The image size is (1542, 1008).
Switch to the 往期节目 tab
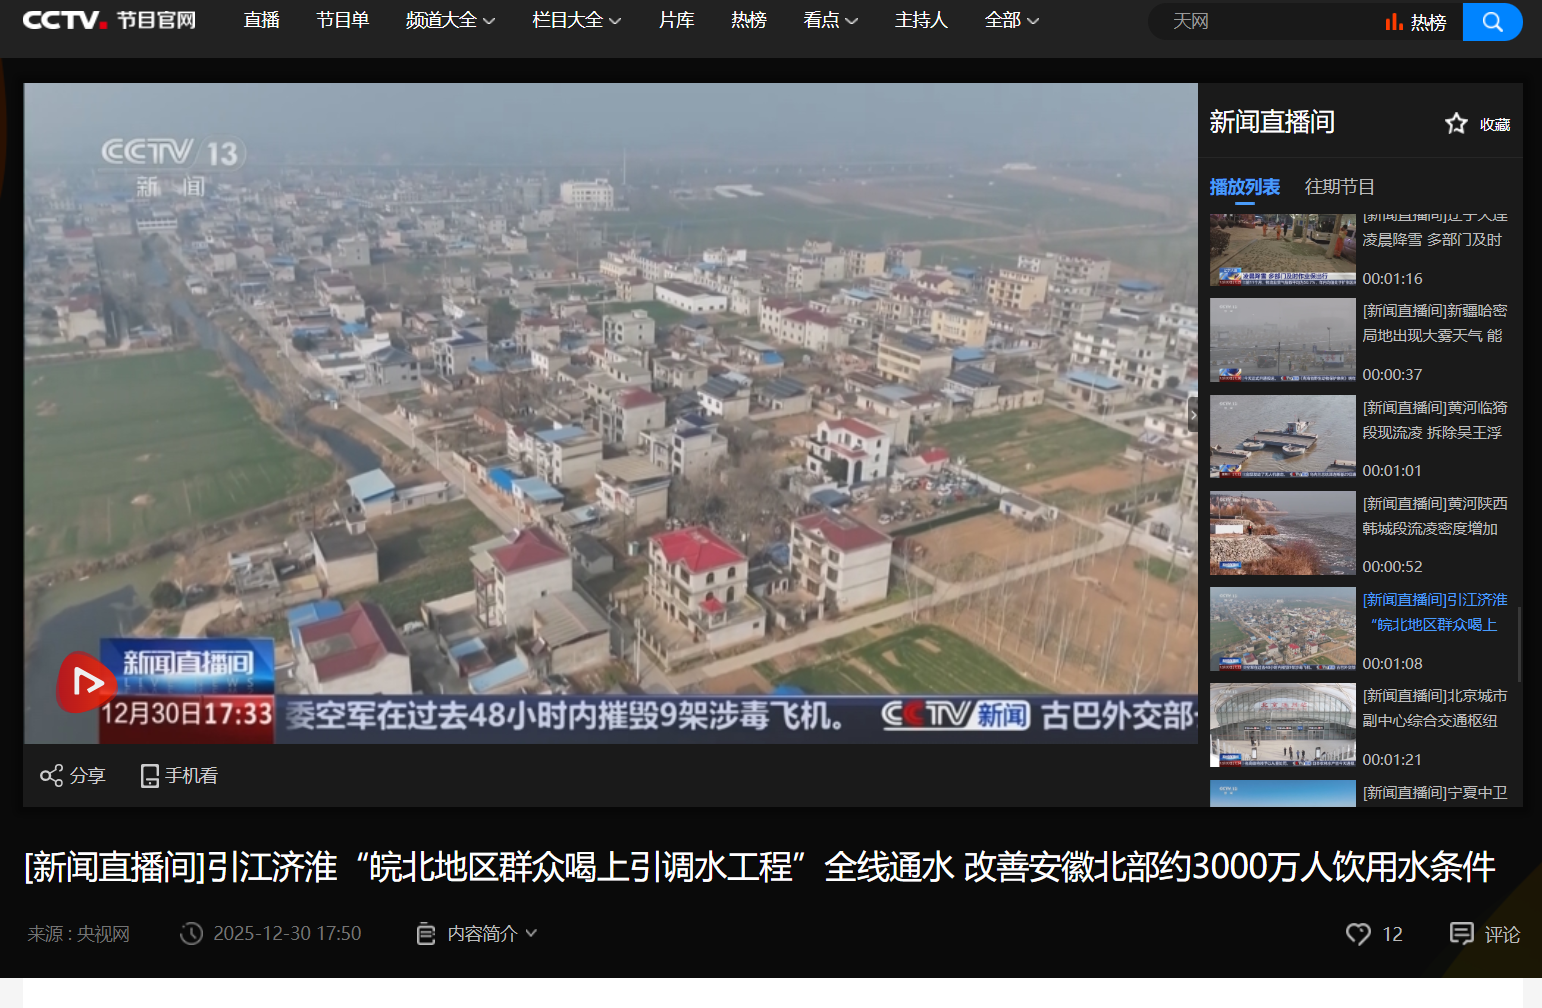click(x=1339, y=187)
